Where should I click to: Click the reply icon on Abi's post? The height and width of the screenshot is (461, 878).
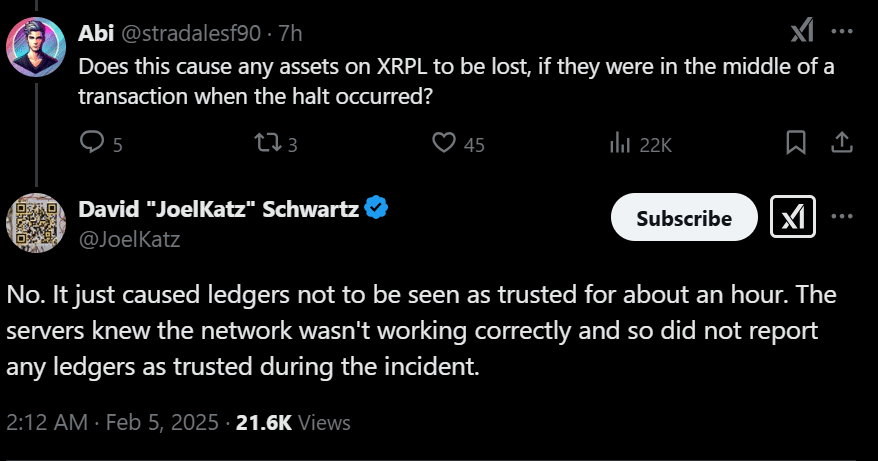[x=92, y=144]
